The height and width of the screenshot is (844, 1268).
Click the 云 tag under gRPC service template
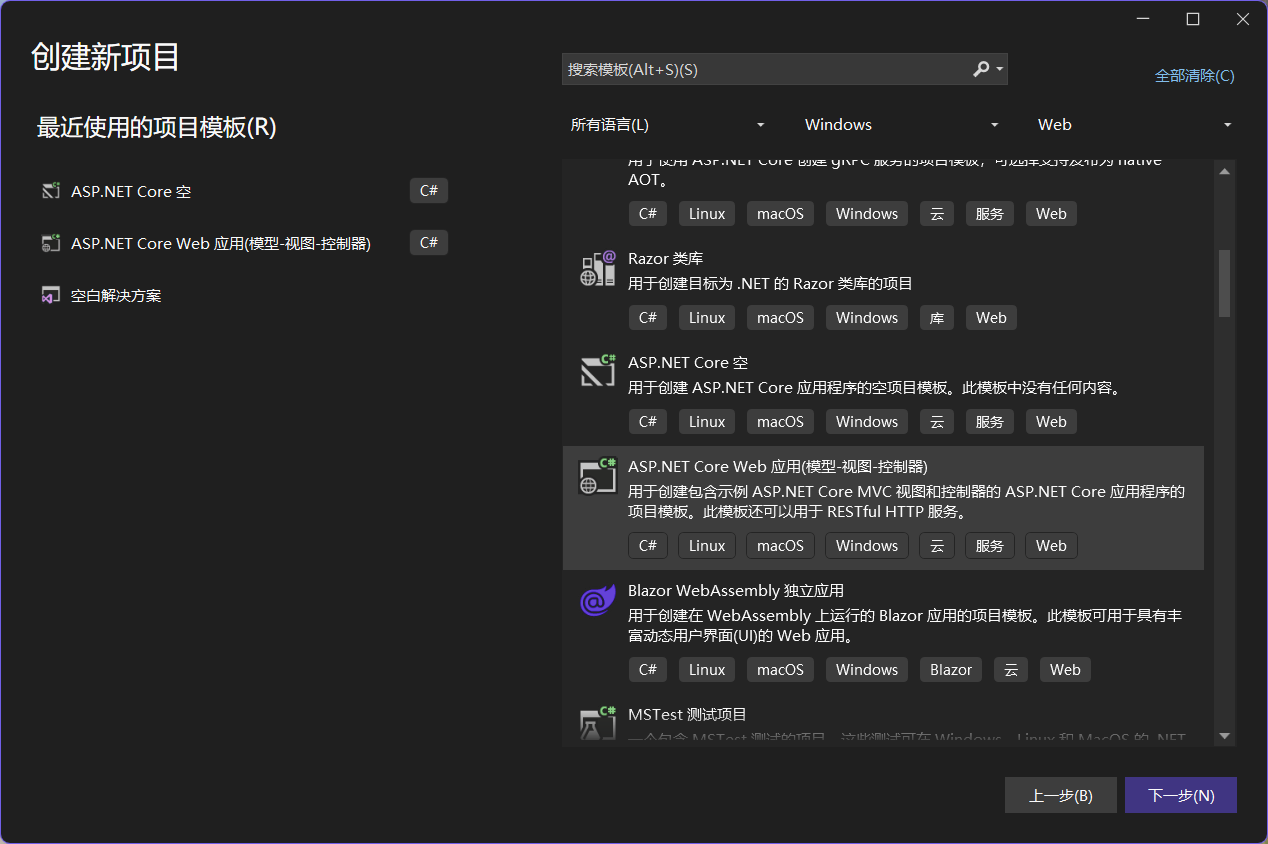(x=937, y=214)
